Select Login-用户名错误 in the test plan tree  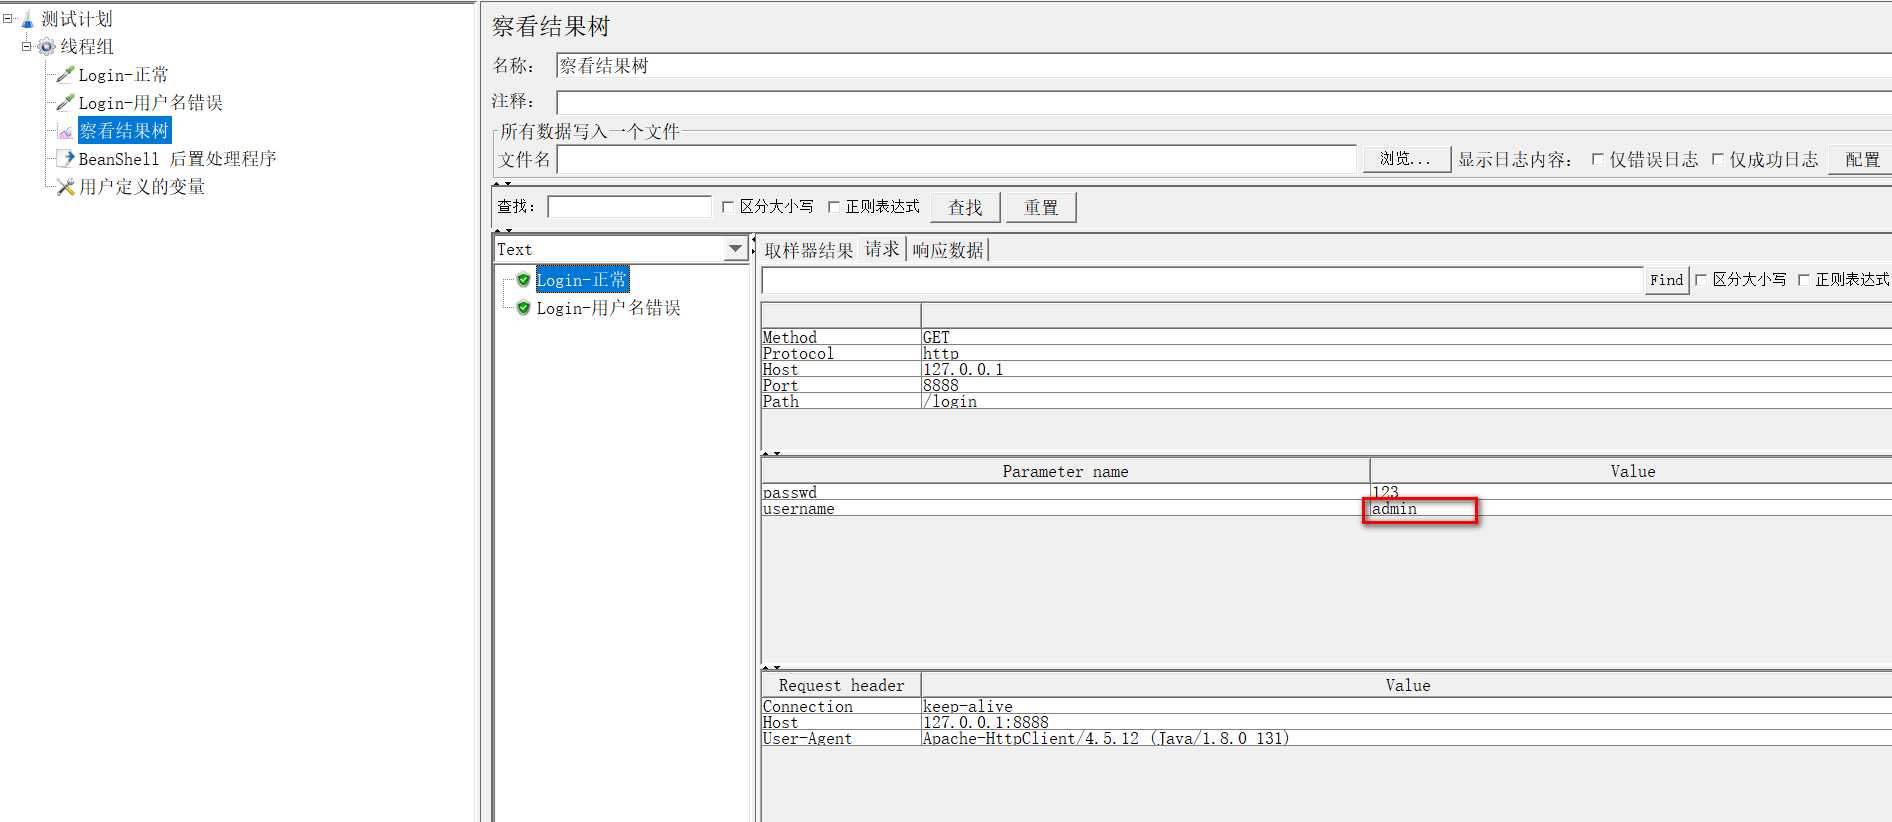click(150, 103)
